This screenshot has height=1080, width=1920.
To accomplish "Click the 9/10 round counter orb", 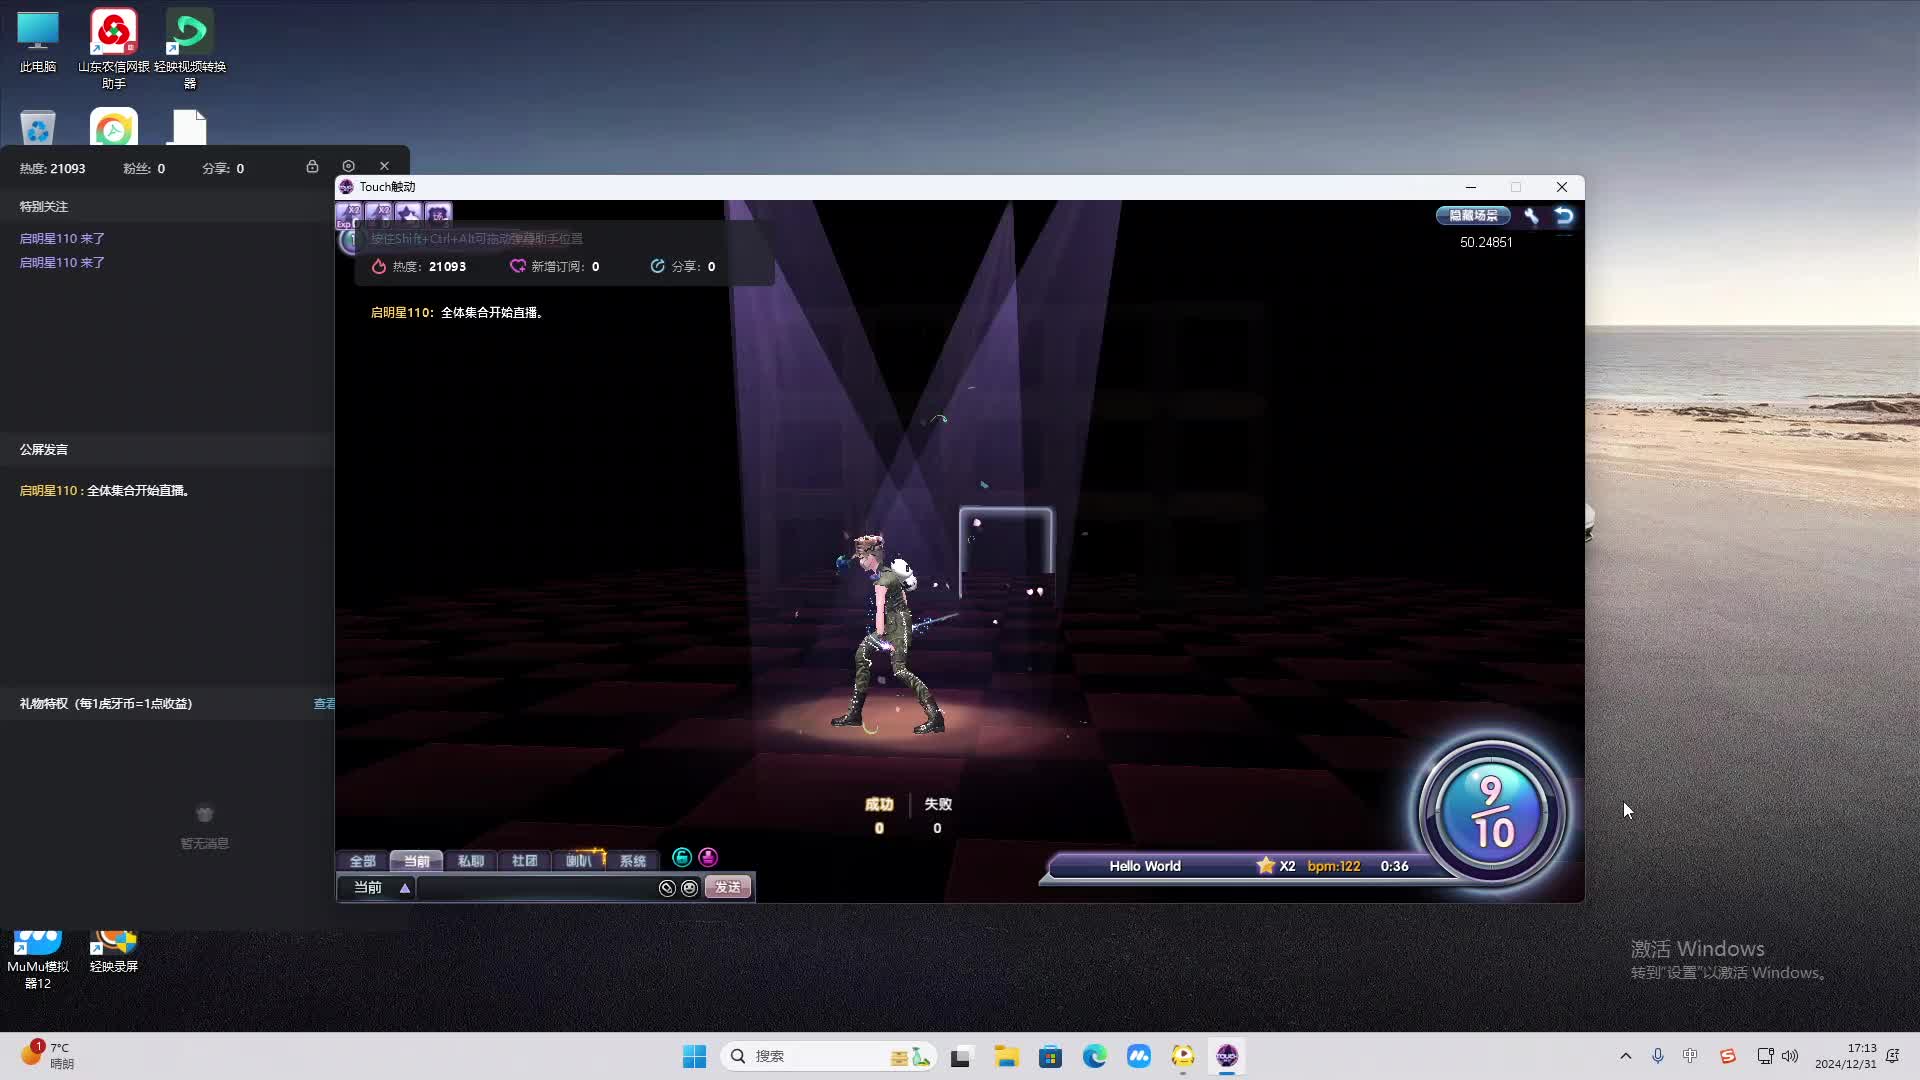I will coord(1492,812).
